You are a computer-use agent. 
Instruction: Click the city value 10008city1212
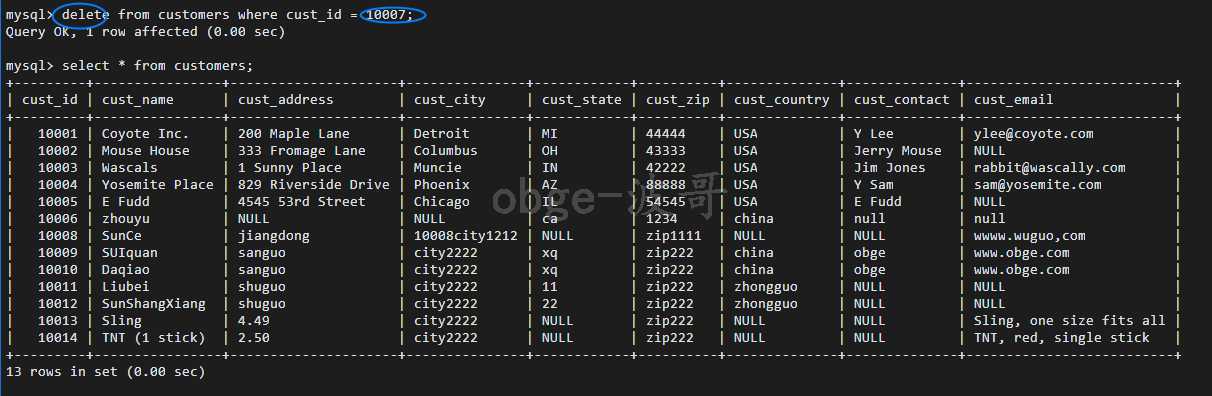point(466,236)
